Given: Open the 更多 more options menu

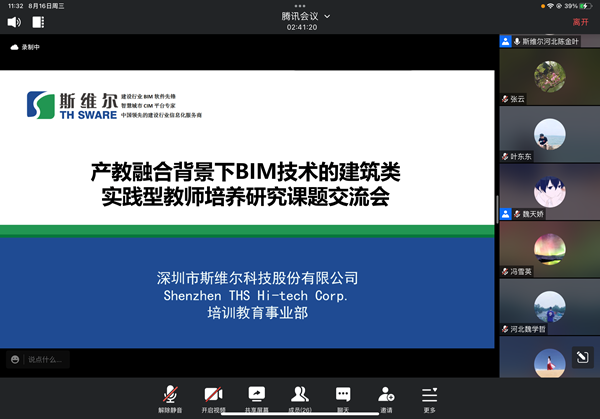Looking at the screenshot, I should click(x=429, y=397).
